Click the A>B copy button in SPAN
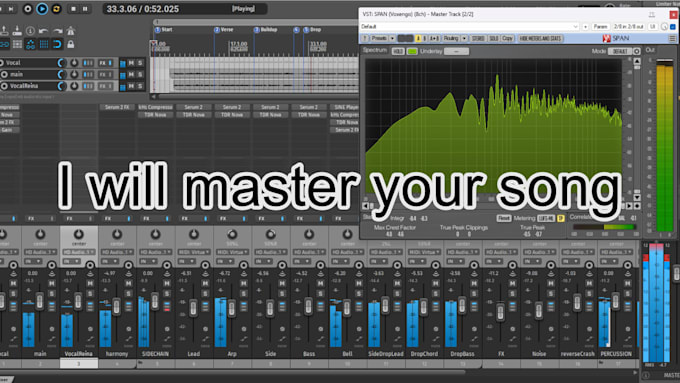680x383 pixels. [x=434, y=39]
